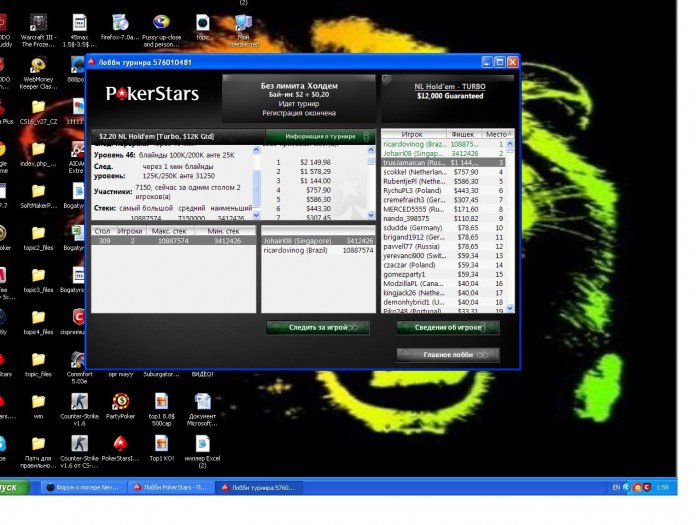Click prize list scrollbar down arrow
The image size is (700, 525).
click(371, 215)
